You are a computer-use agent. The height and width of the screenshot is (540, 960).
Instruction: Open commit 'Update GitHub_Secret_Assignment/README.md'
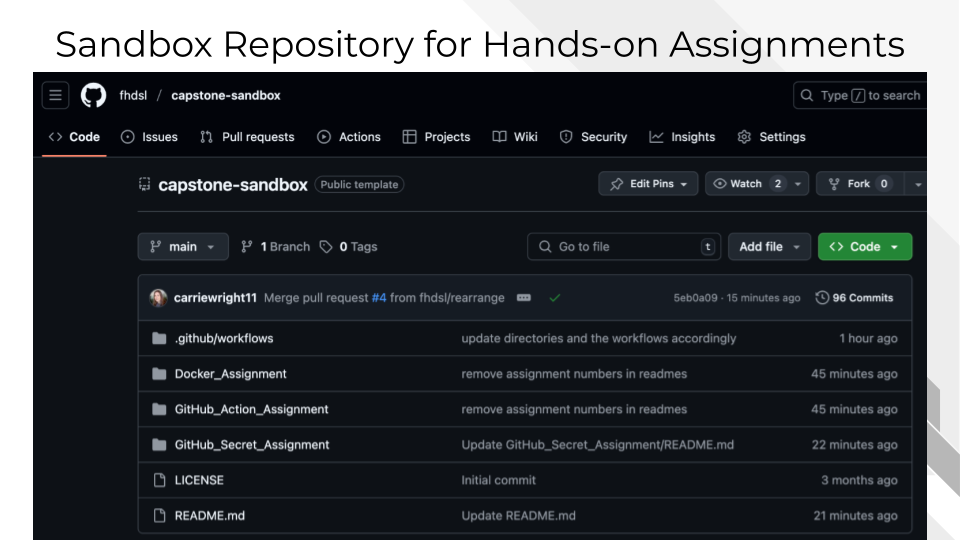pyautogui.click(x=598, y=445)
